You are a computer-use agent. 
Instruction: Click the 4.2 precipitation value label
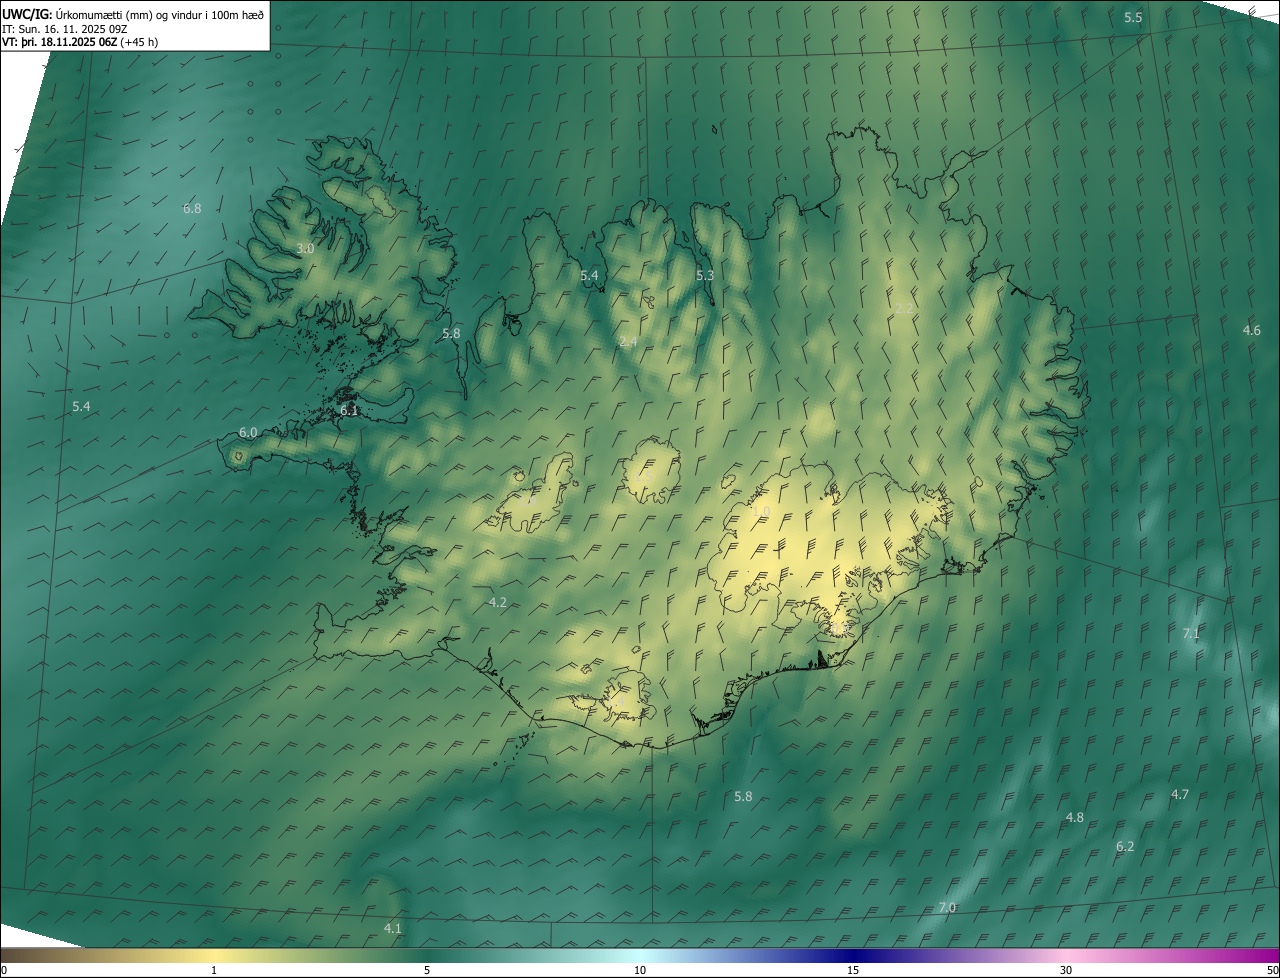497,602
